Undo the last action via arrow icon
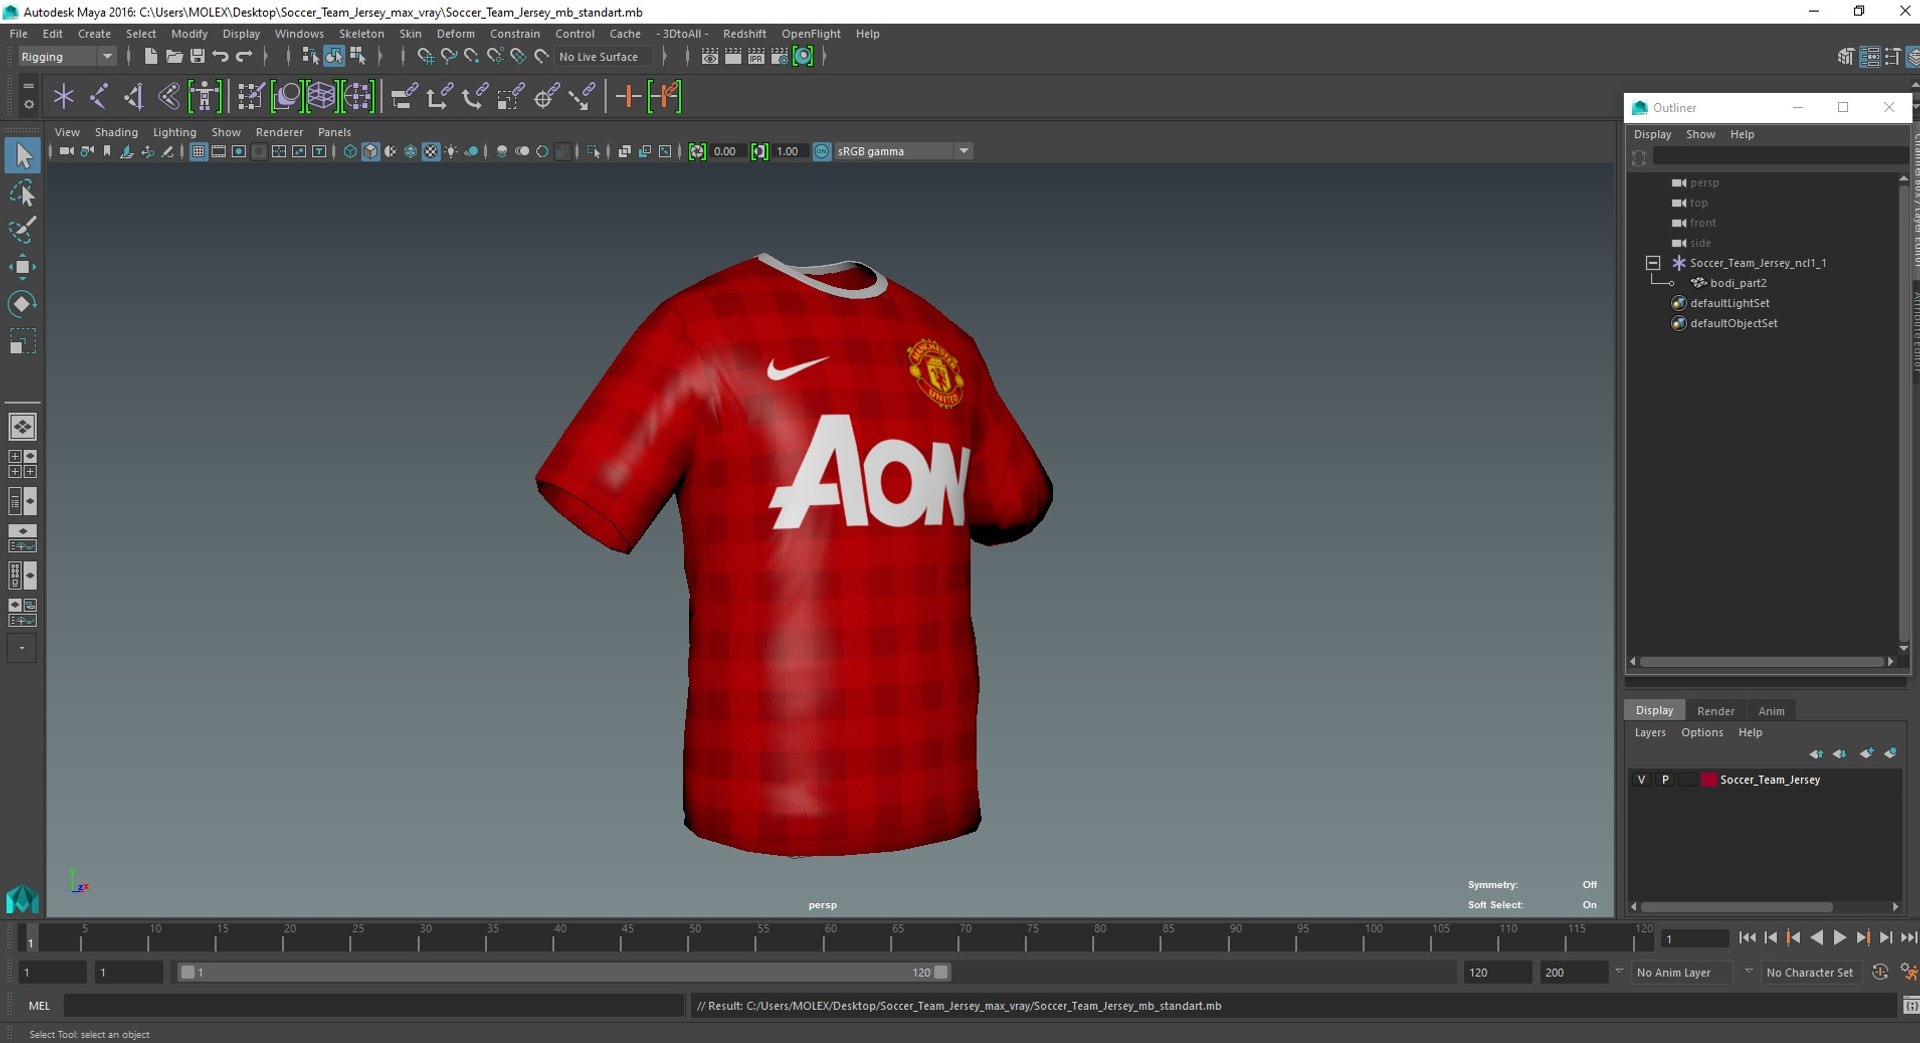The height and width of the screenshot is (1043, 1920). click(x=220, y=57)
